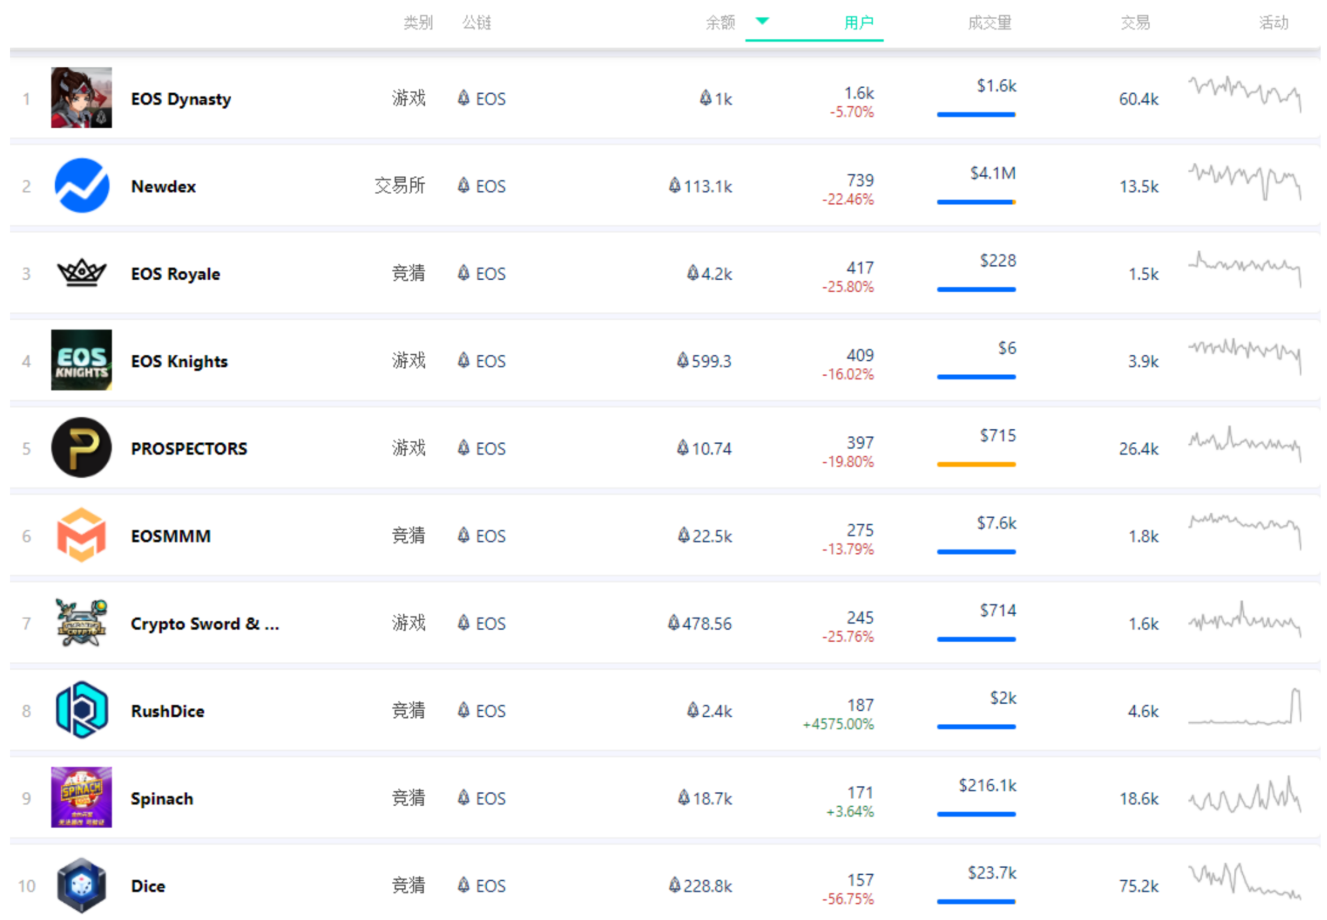Click 竞猜 category in EOS Royale row
This screenshot has height=920, width=1327.
click(409, 273)
